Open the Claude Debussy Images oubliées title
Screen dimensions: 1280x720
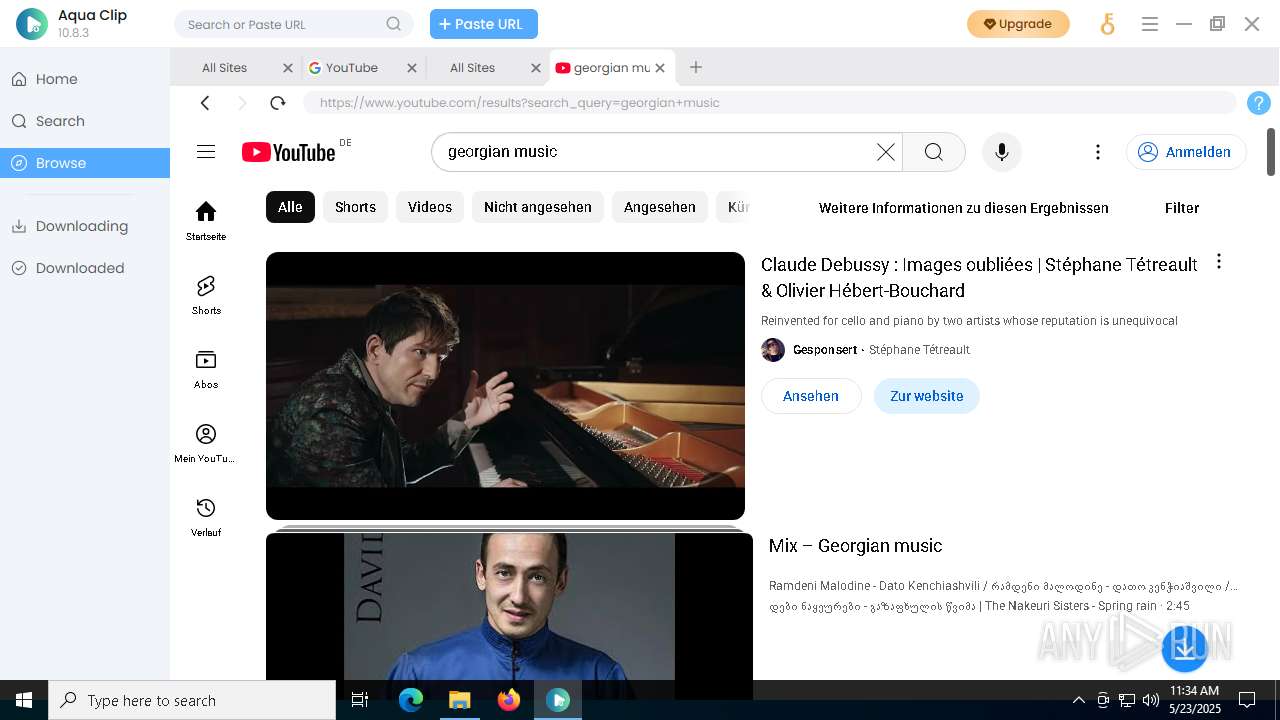pyautogui.click(x=980, y=278)
